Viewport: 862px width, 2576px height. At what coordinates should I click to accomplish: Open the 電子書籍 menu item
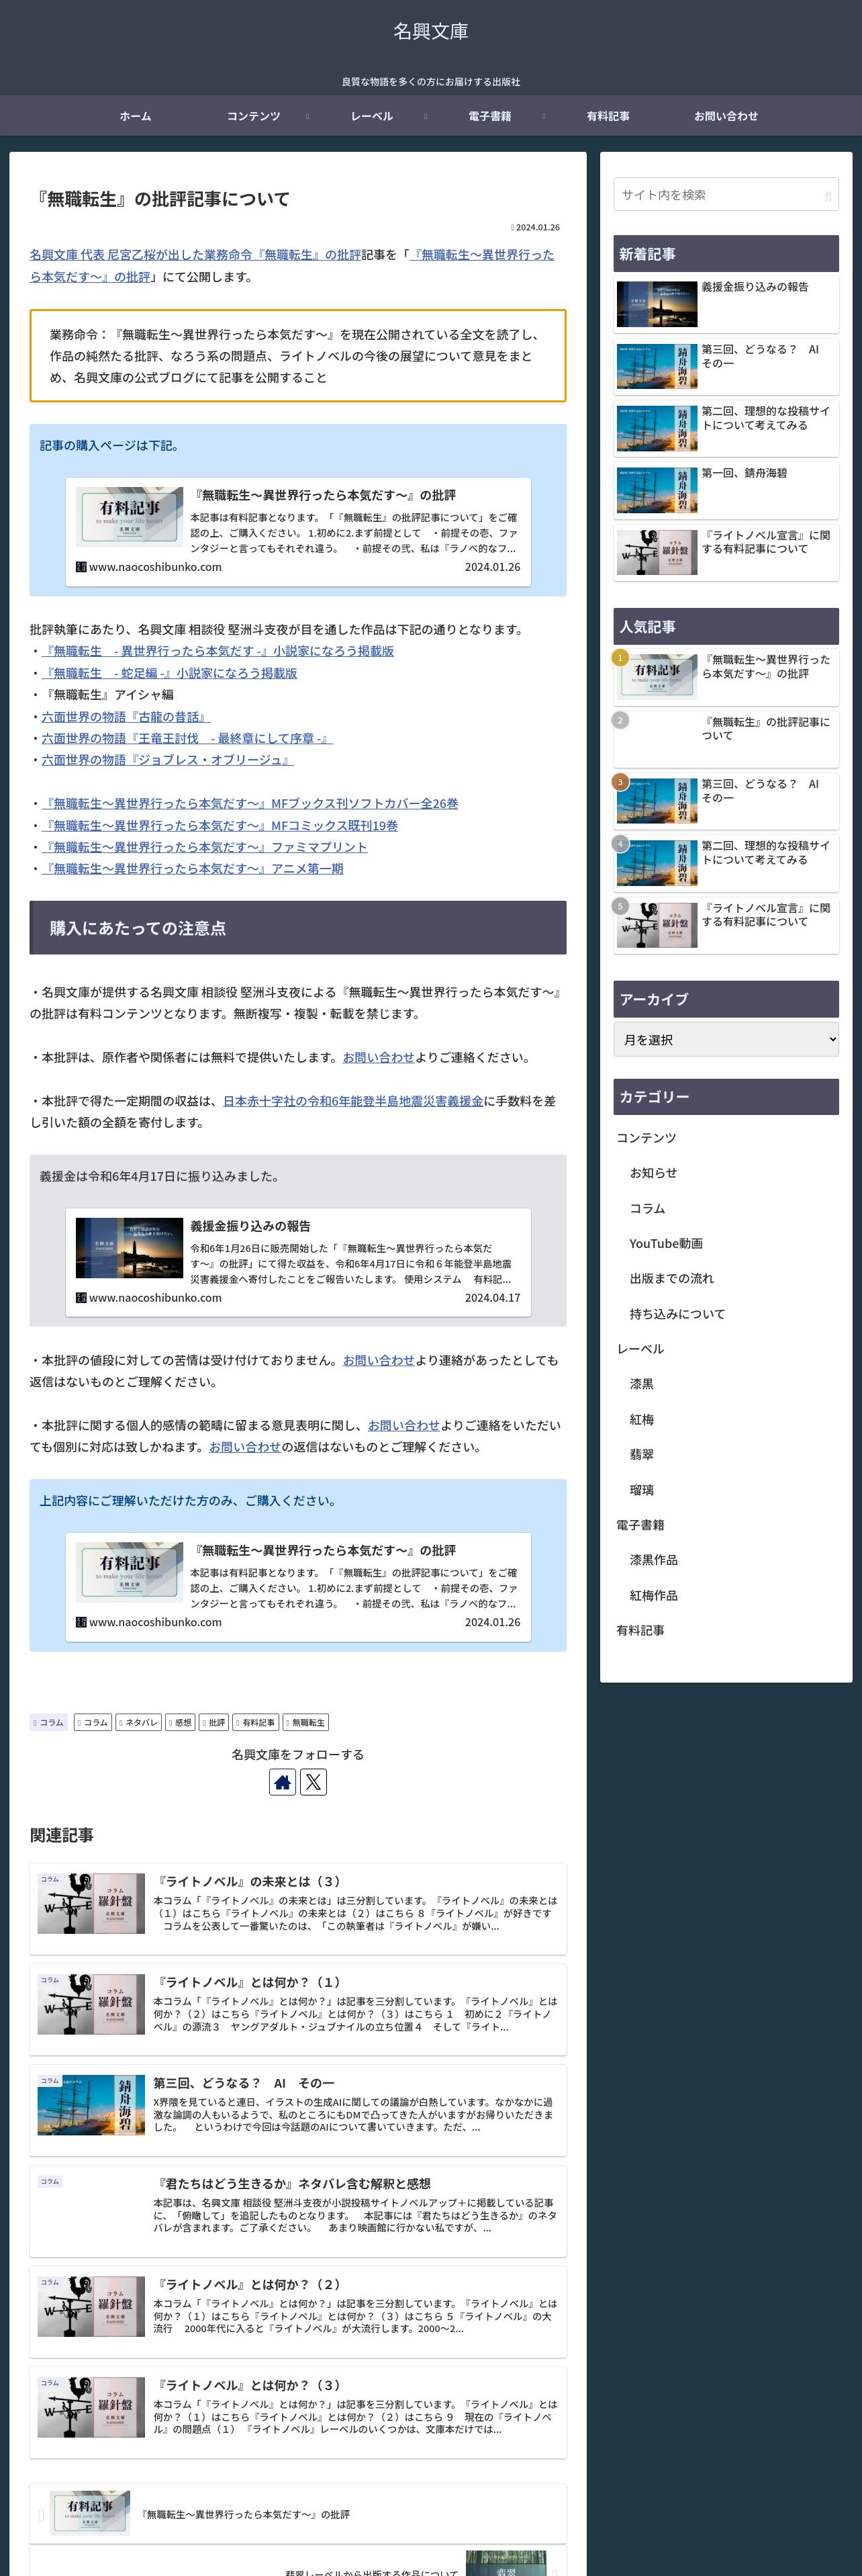(489, 116)
